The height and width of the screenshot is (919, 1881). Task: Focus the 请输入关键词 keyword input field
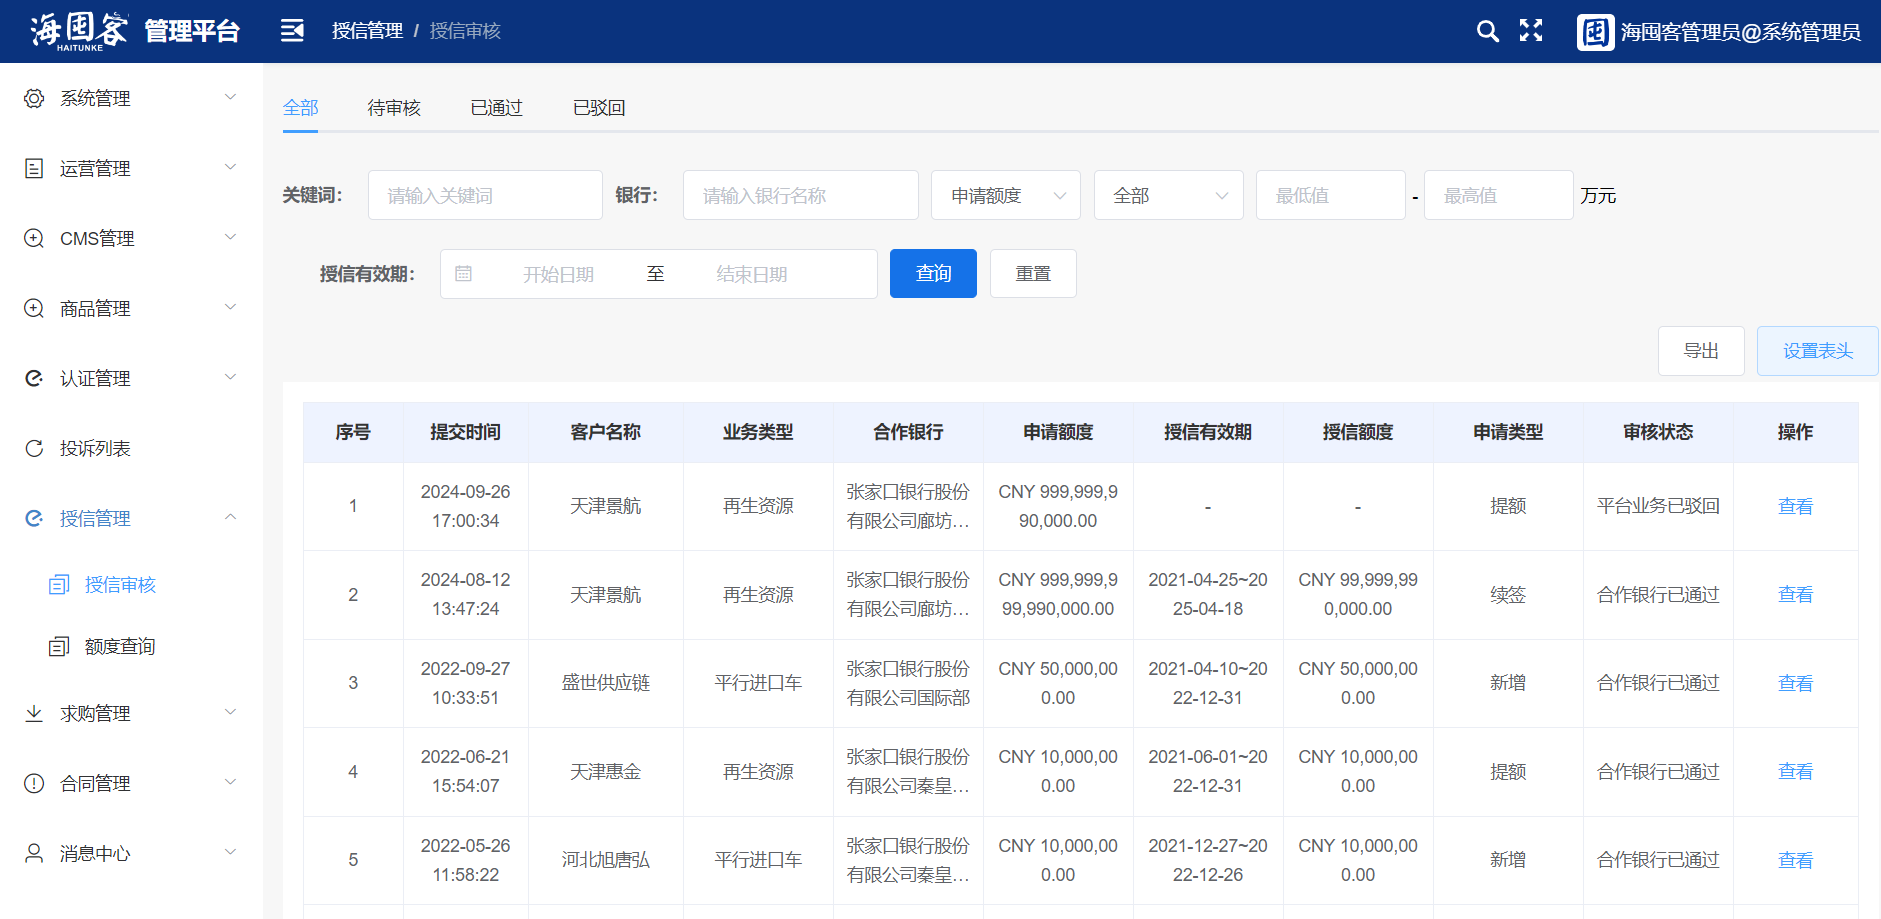point(485,195)
